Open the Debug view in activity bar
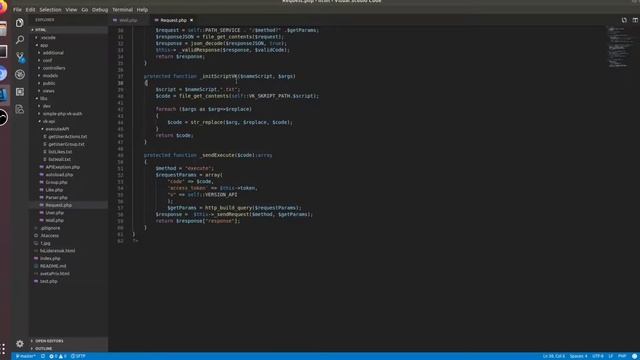 [x=20, y=74]
